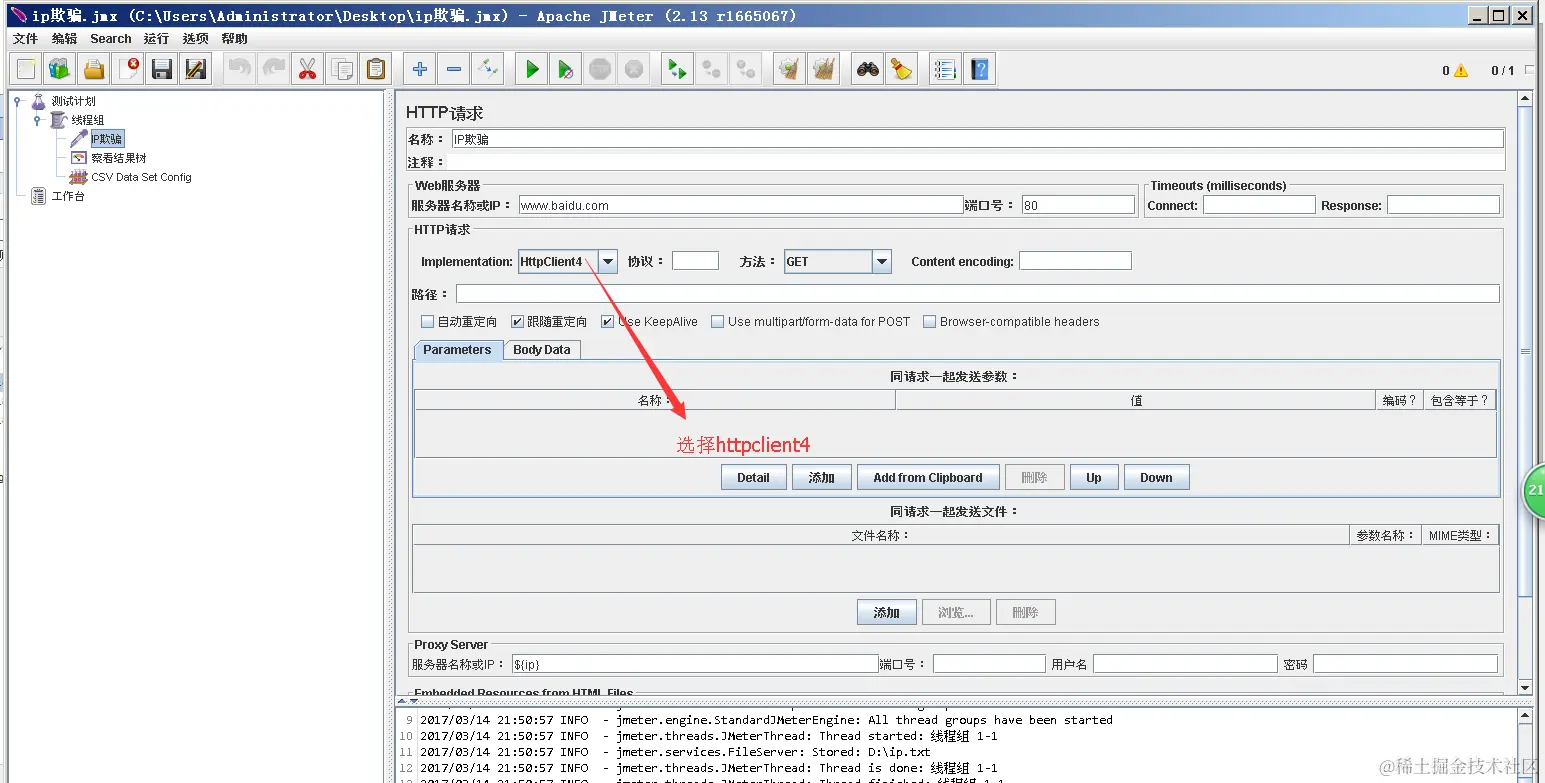Click the Open file folder icon
The width and height of the screenshot is (1545, 783).
point(94,69)
